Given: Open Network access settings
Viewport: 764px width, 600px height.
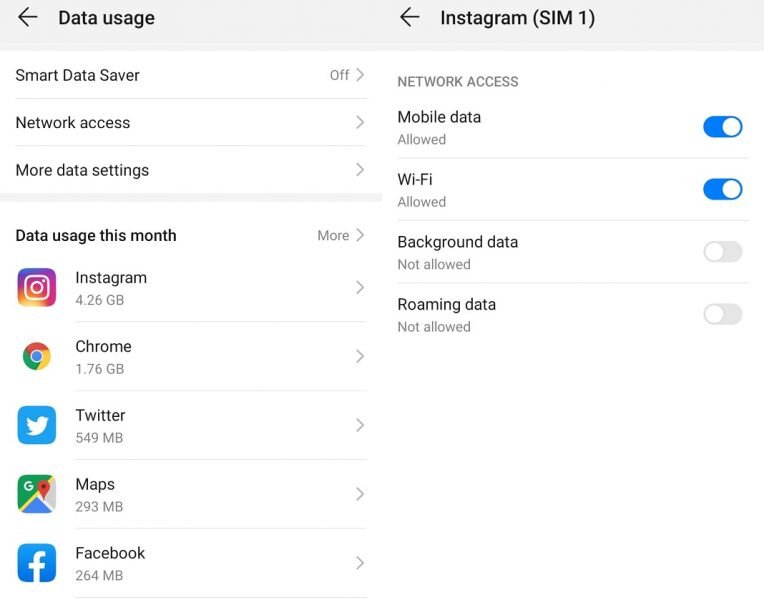Looking at the screenshot, I should [73, 123].
